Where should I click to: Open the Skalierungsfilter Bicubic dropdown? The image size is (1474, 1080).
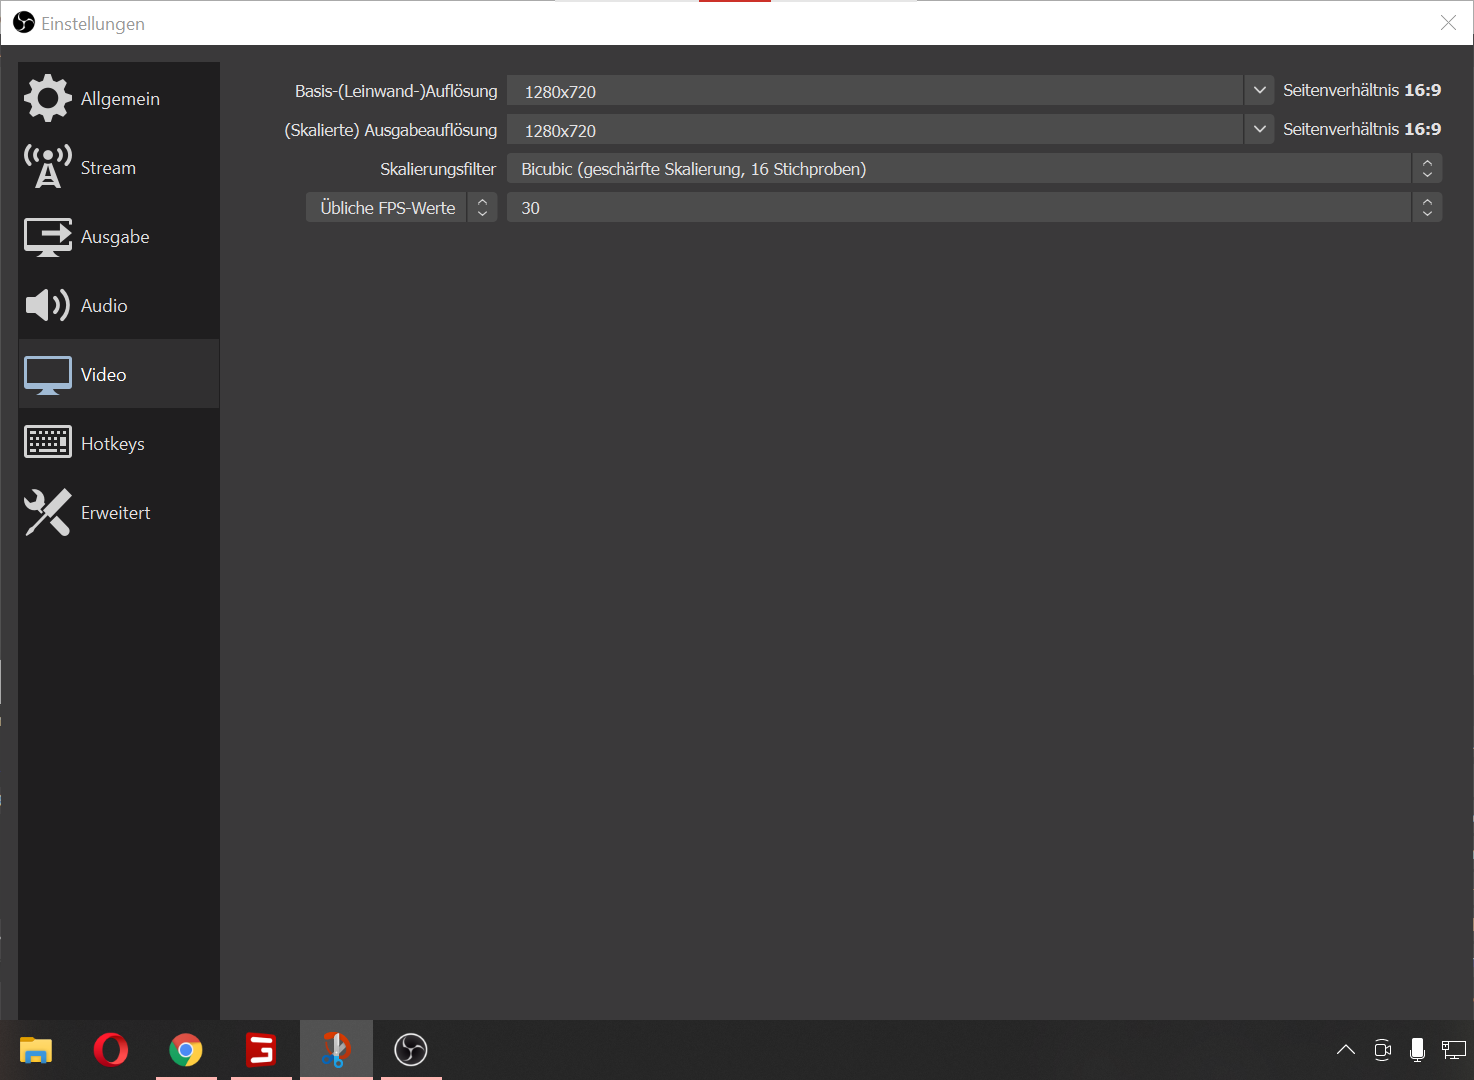(972, 169)
